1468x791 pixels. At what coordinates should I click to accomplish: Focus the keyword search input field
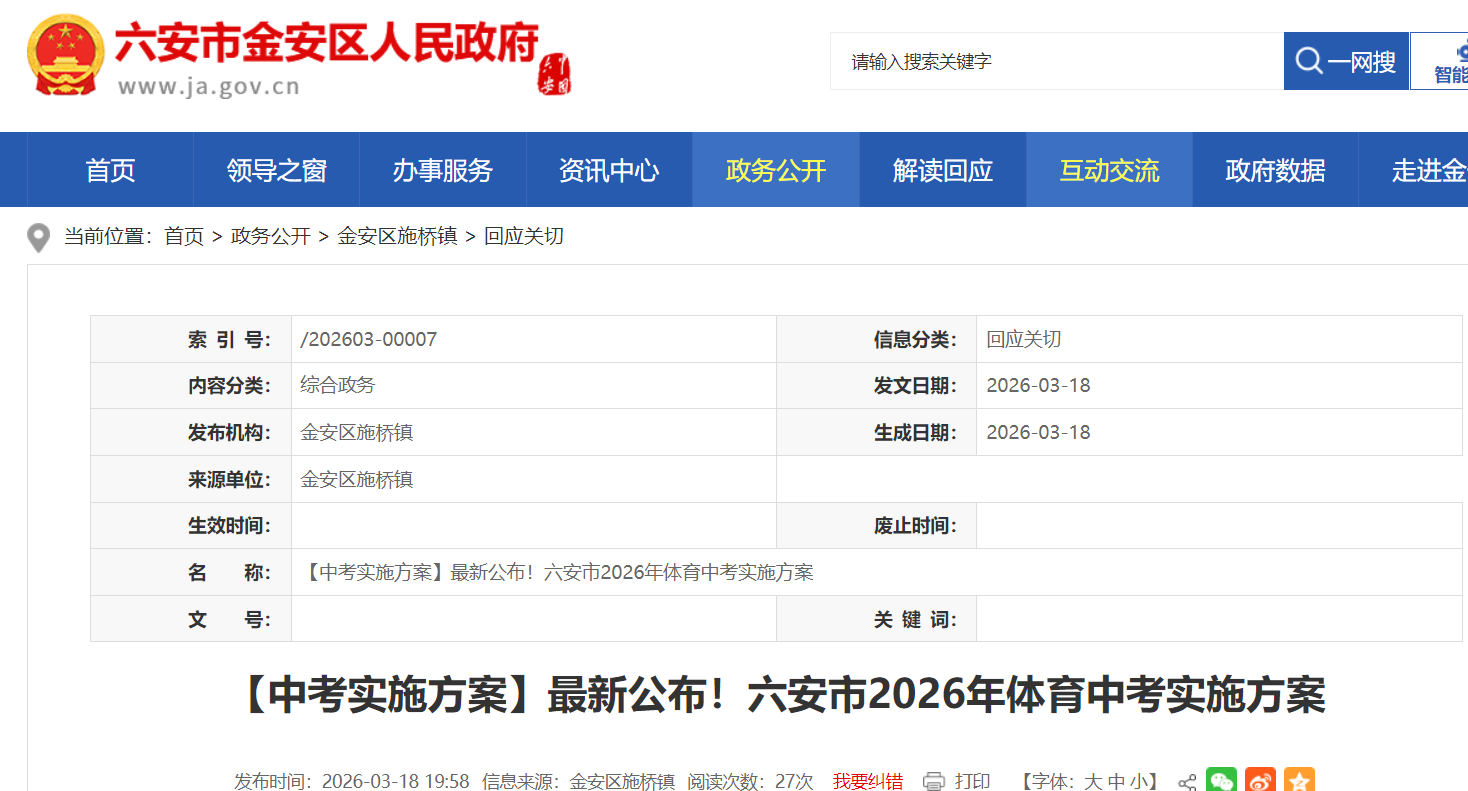pos(1056,62)
